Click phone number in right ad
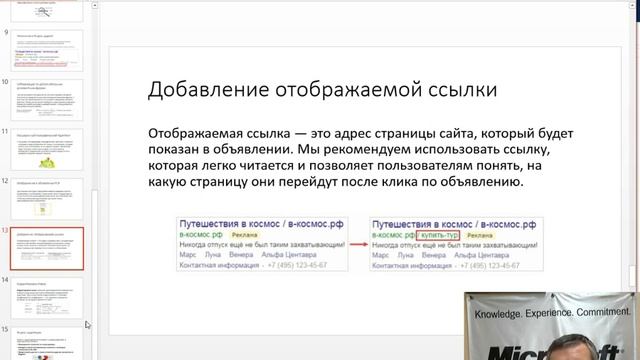 (490, 266)
